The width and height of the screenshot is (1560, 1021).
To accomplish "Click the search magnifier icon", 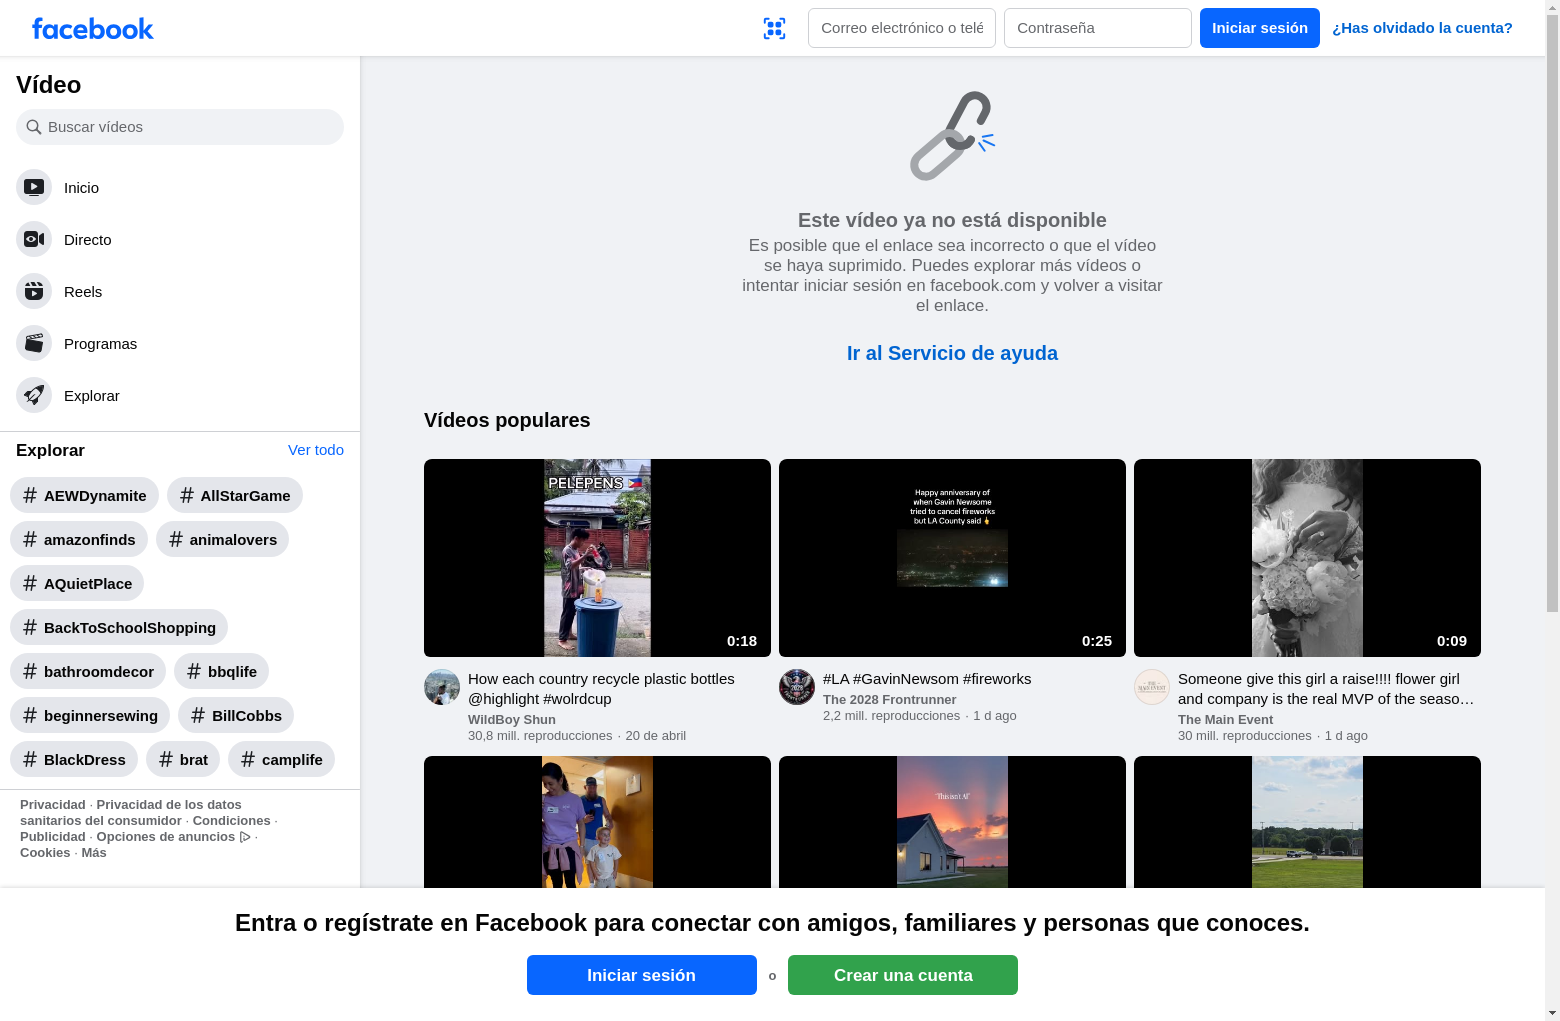I will [34, 127].
